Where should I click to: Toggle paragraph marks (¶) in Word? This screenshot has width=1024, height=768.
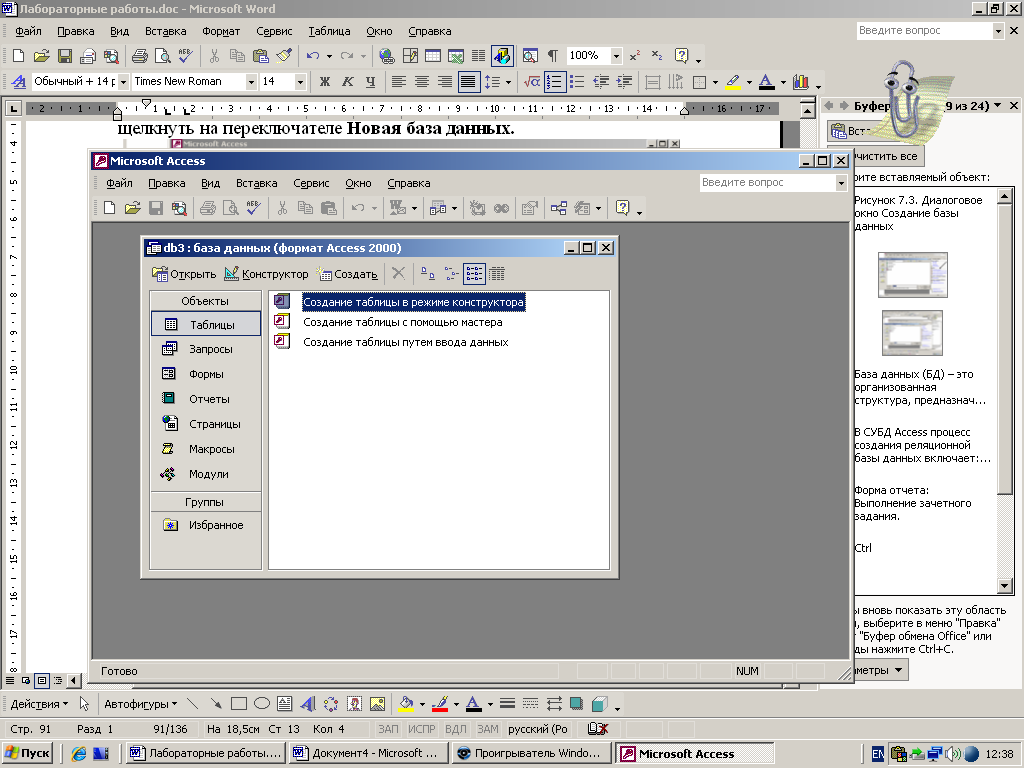click(552, 56)
